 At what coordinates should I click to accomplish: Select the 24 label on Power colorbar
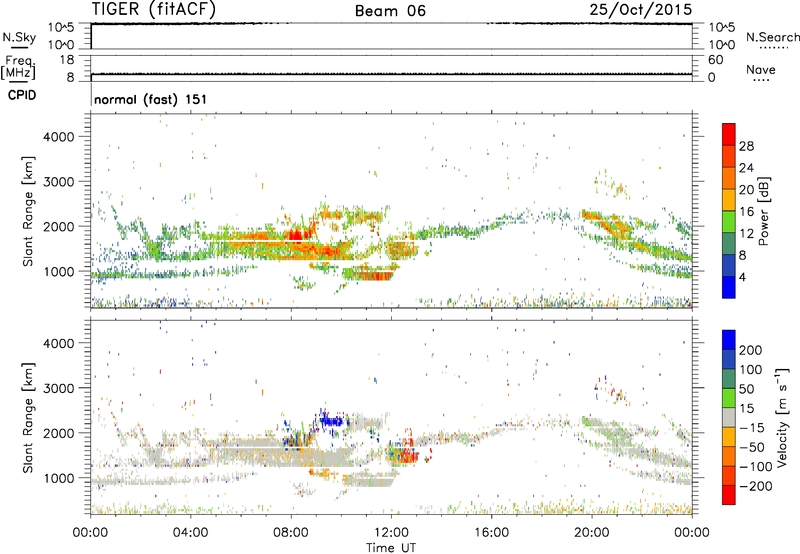[x=746, y=168]
